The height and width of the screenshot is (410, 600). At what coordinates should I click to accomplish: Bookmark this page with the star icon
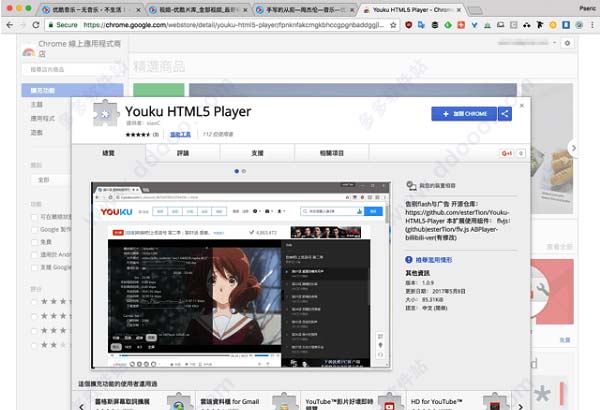[393, 25]
